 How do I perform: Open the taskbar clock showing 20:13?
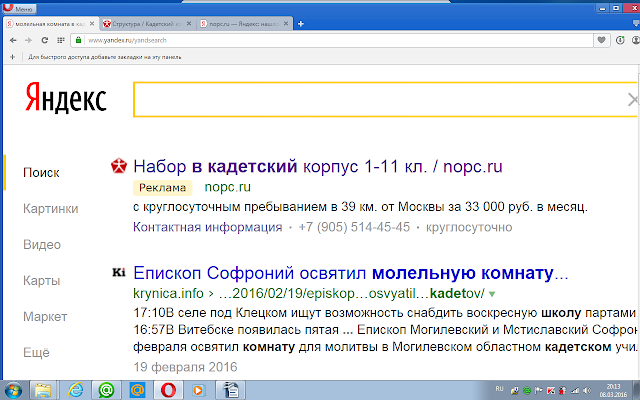(x=613, y=391)
